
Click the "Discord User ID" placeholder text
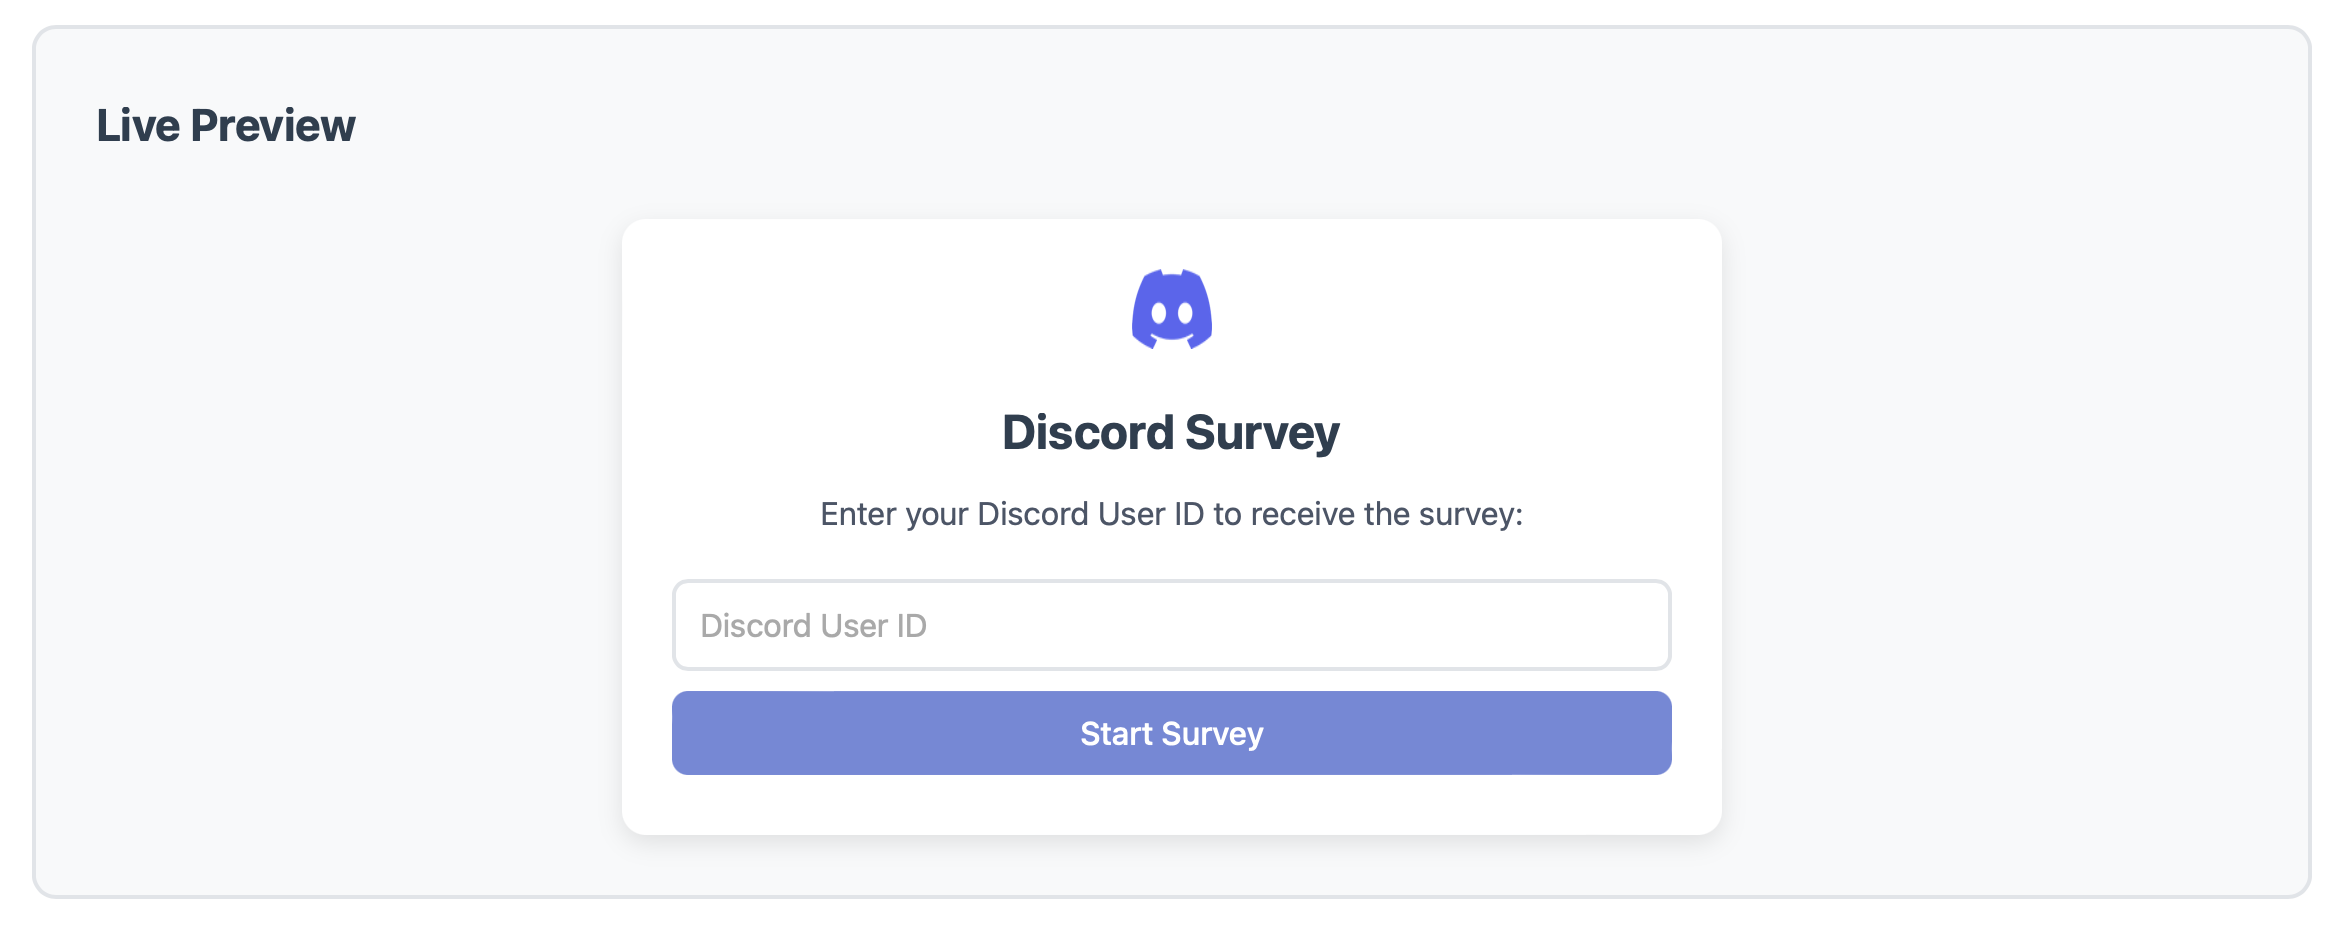[814, 626]
